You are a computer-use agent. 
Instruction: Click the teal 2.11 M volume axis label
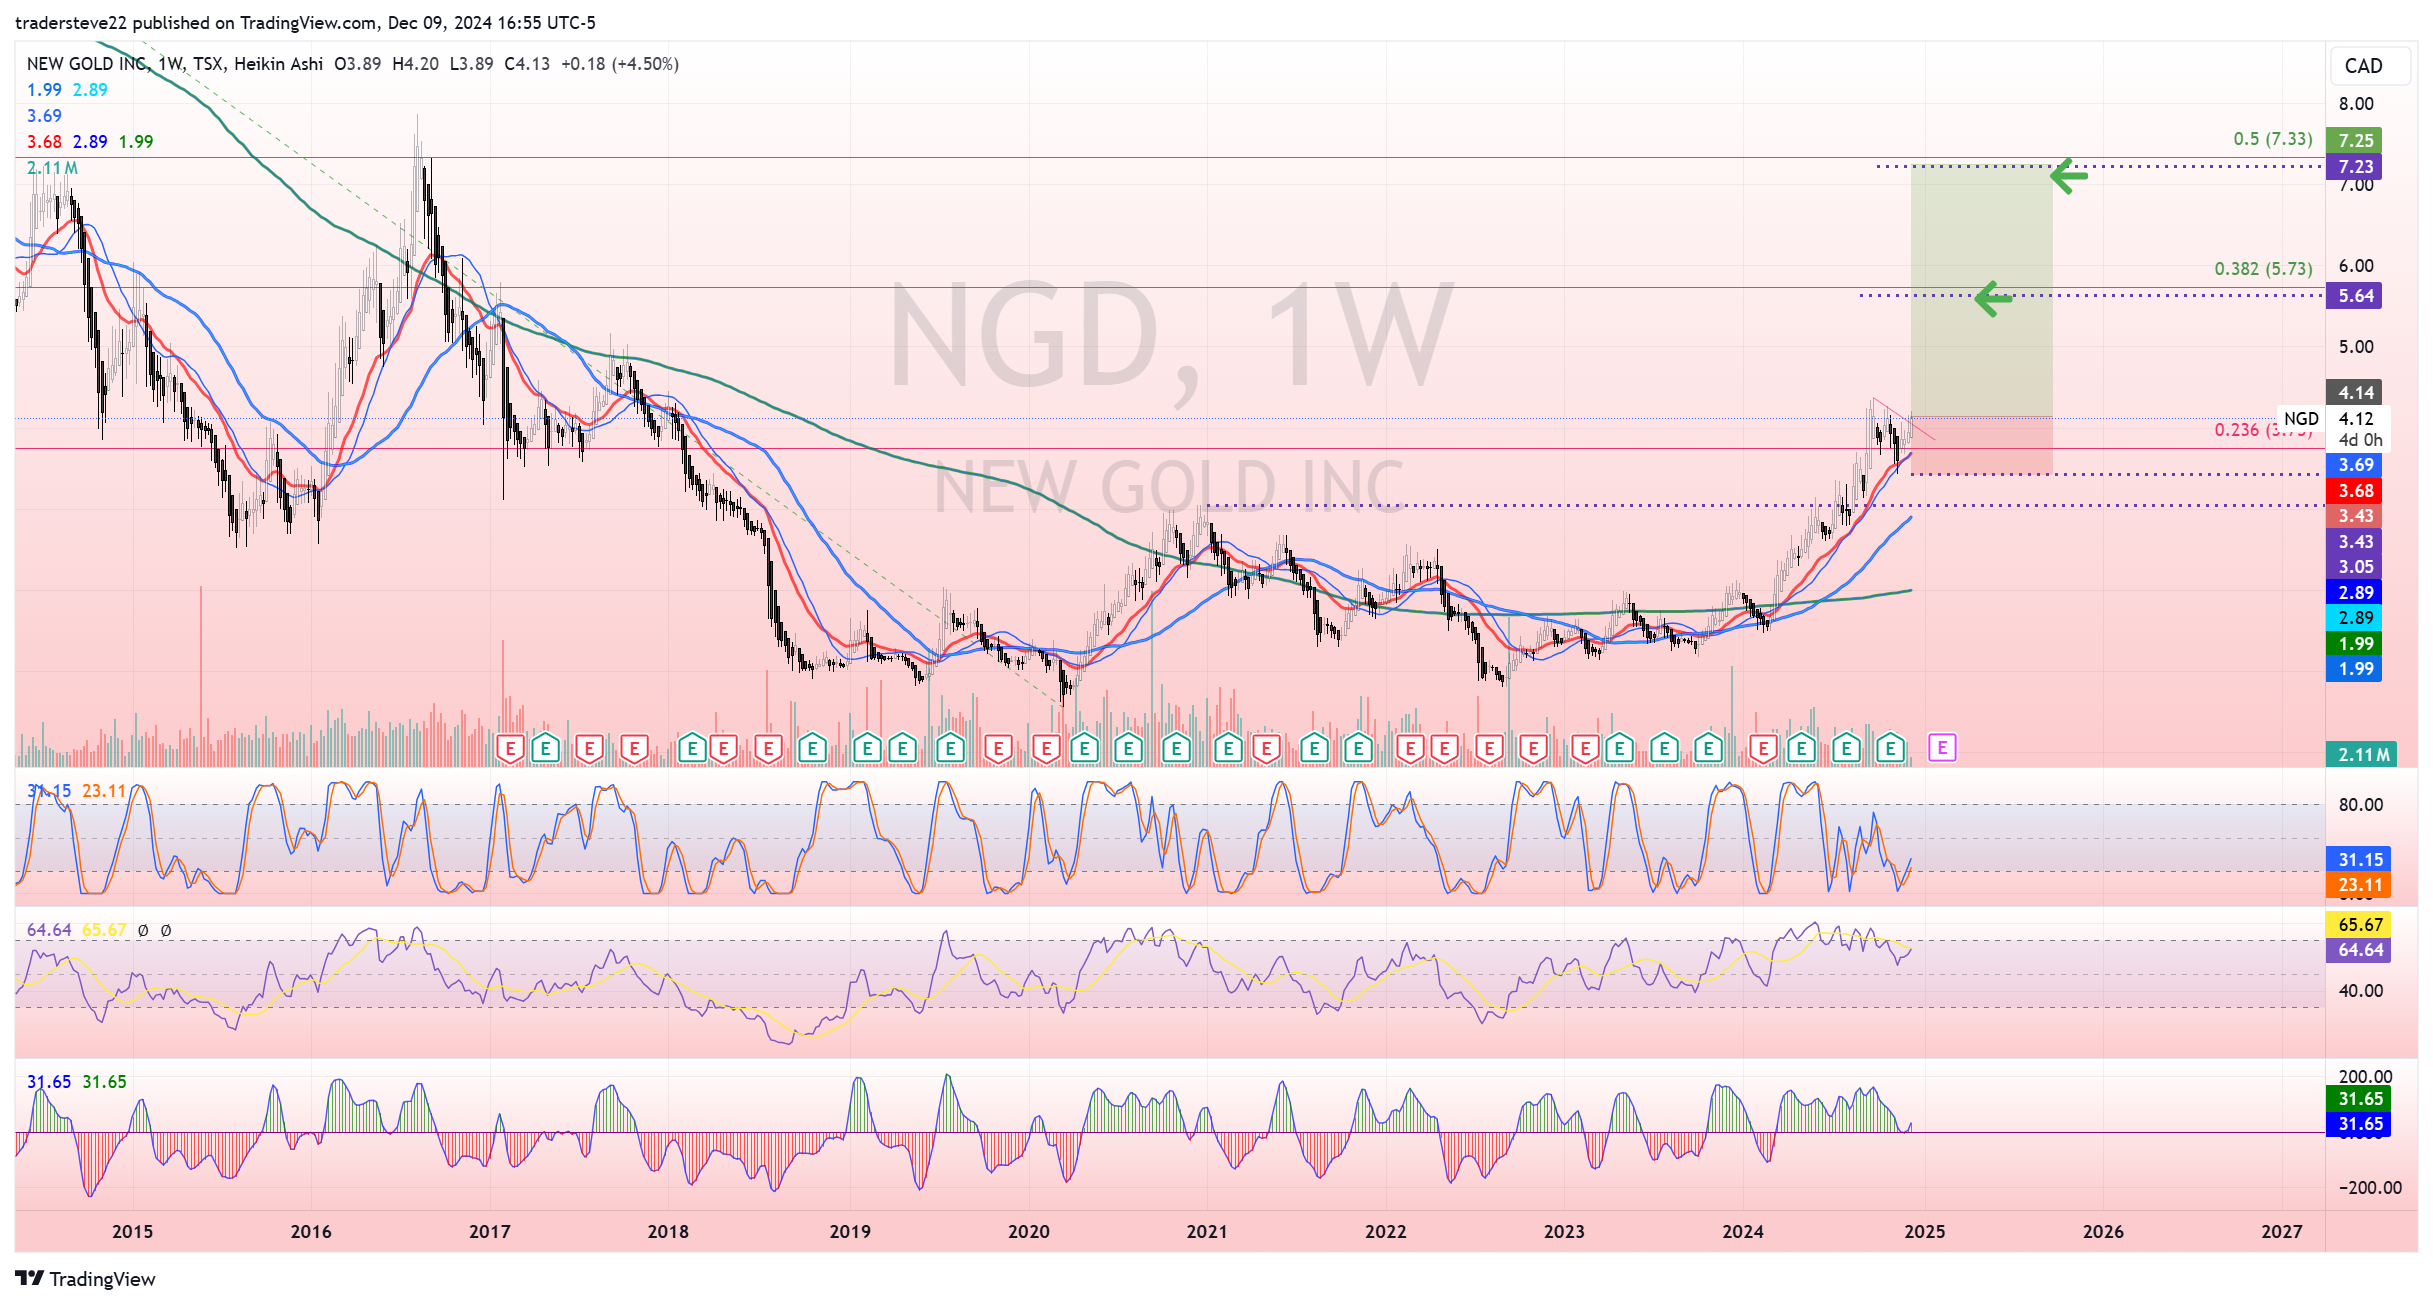point(2363,755)
